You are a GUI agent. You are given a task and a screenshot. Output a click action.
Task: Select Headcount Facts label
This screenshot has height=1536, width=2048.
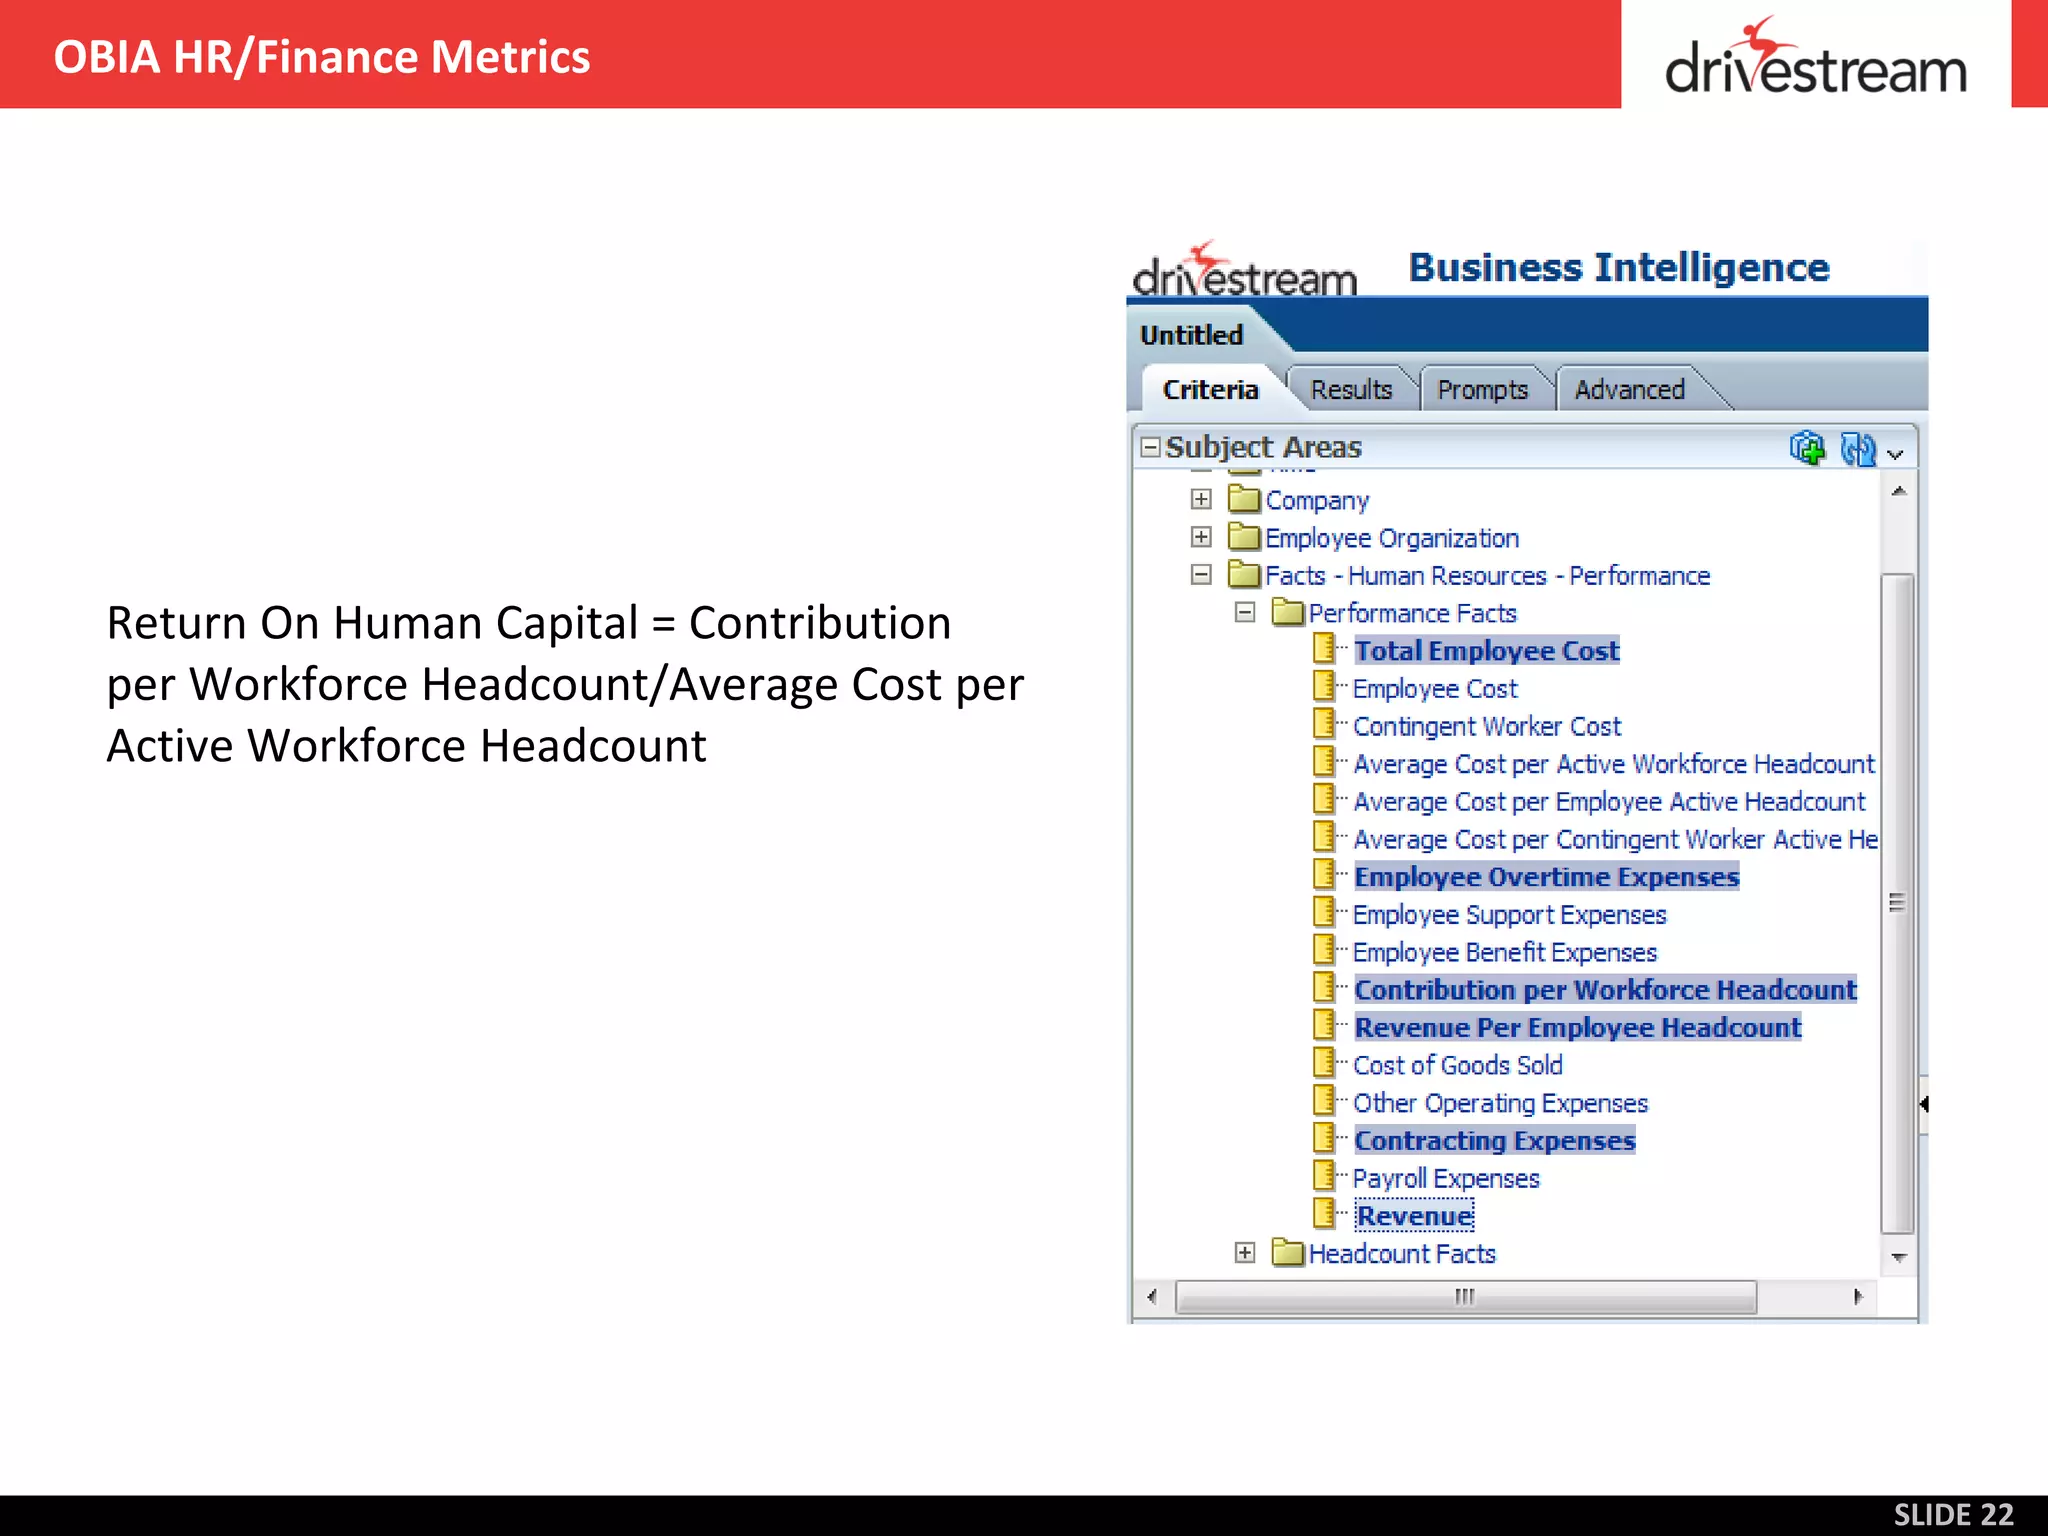(x=1402, y=1254)
